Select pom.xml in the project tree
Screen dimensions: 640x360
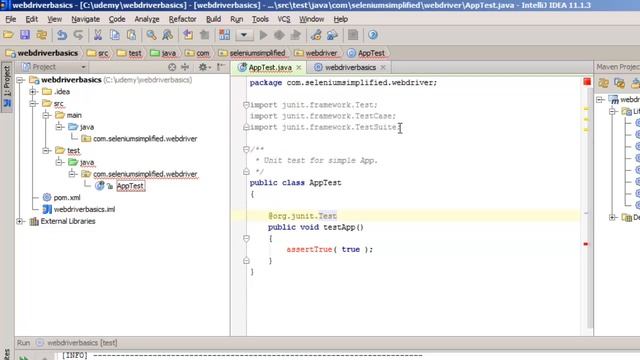[x=67, y=198]
